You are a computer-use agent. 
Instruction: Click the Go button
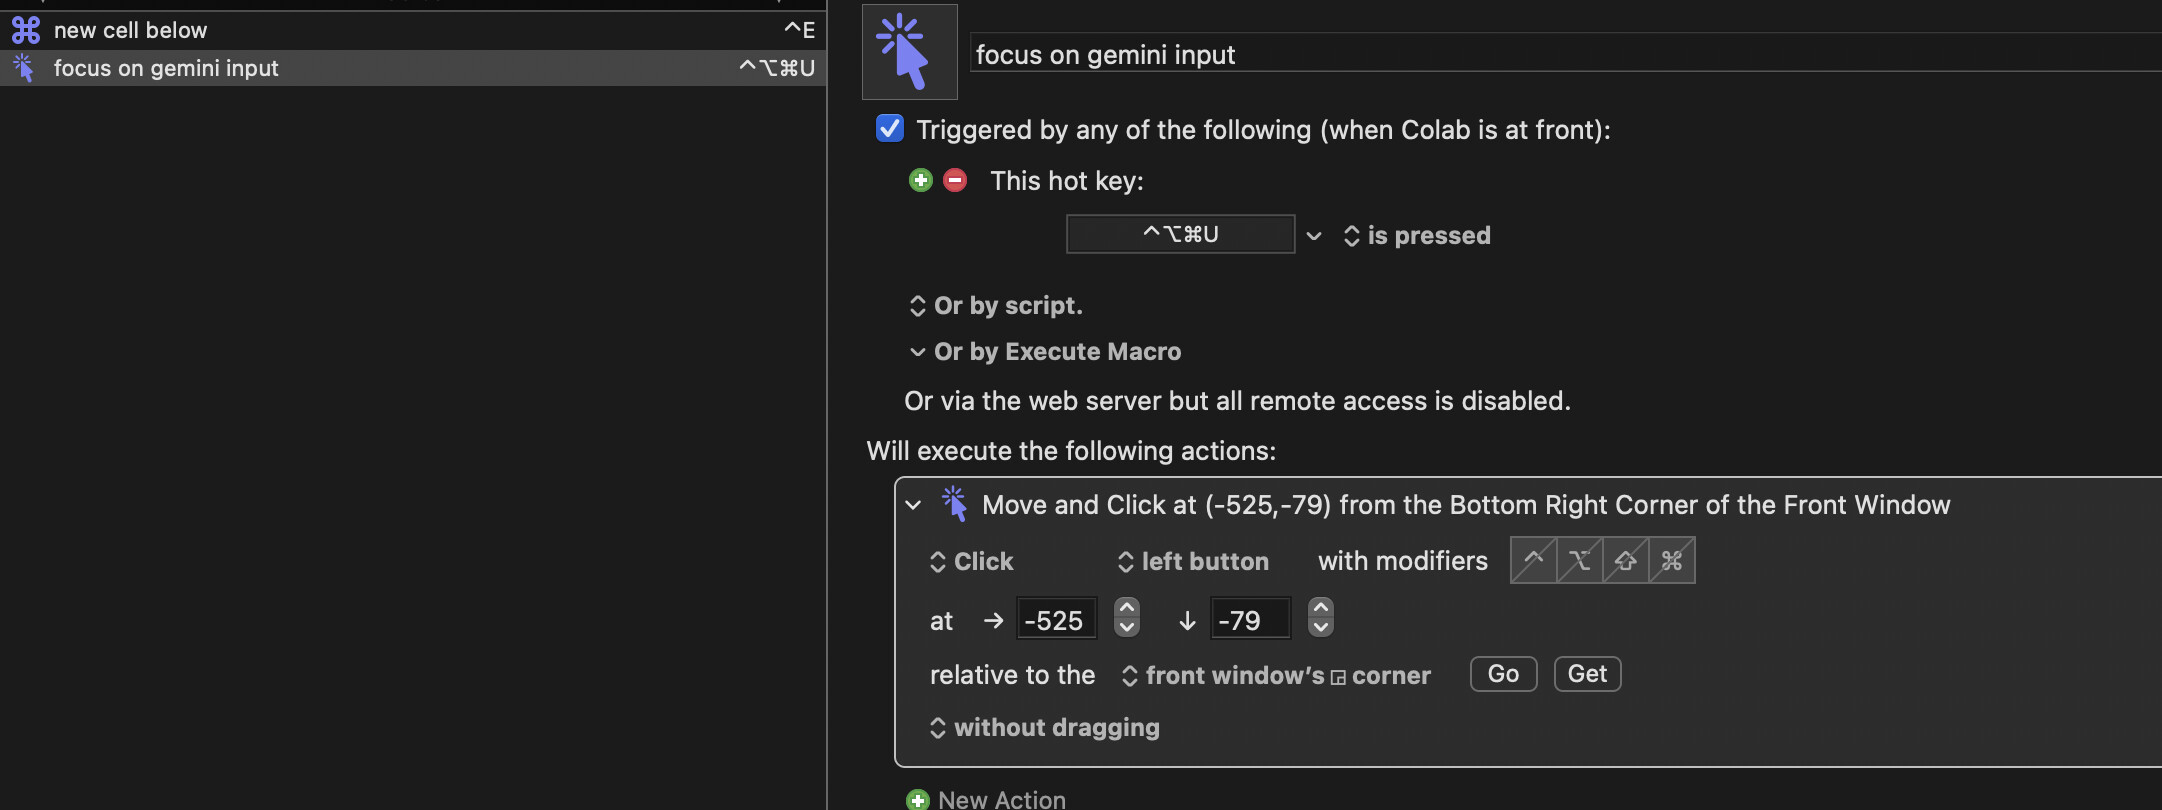pyautogui.click(x=1503, y=674)
